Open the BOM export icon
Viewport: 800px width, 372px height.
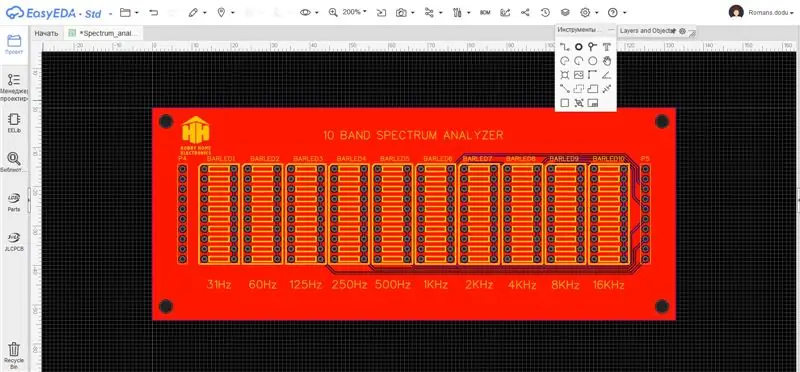(485, 13)
